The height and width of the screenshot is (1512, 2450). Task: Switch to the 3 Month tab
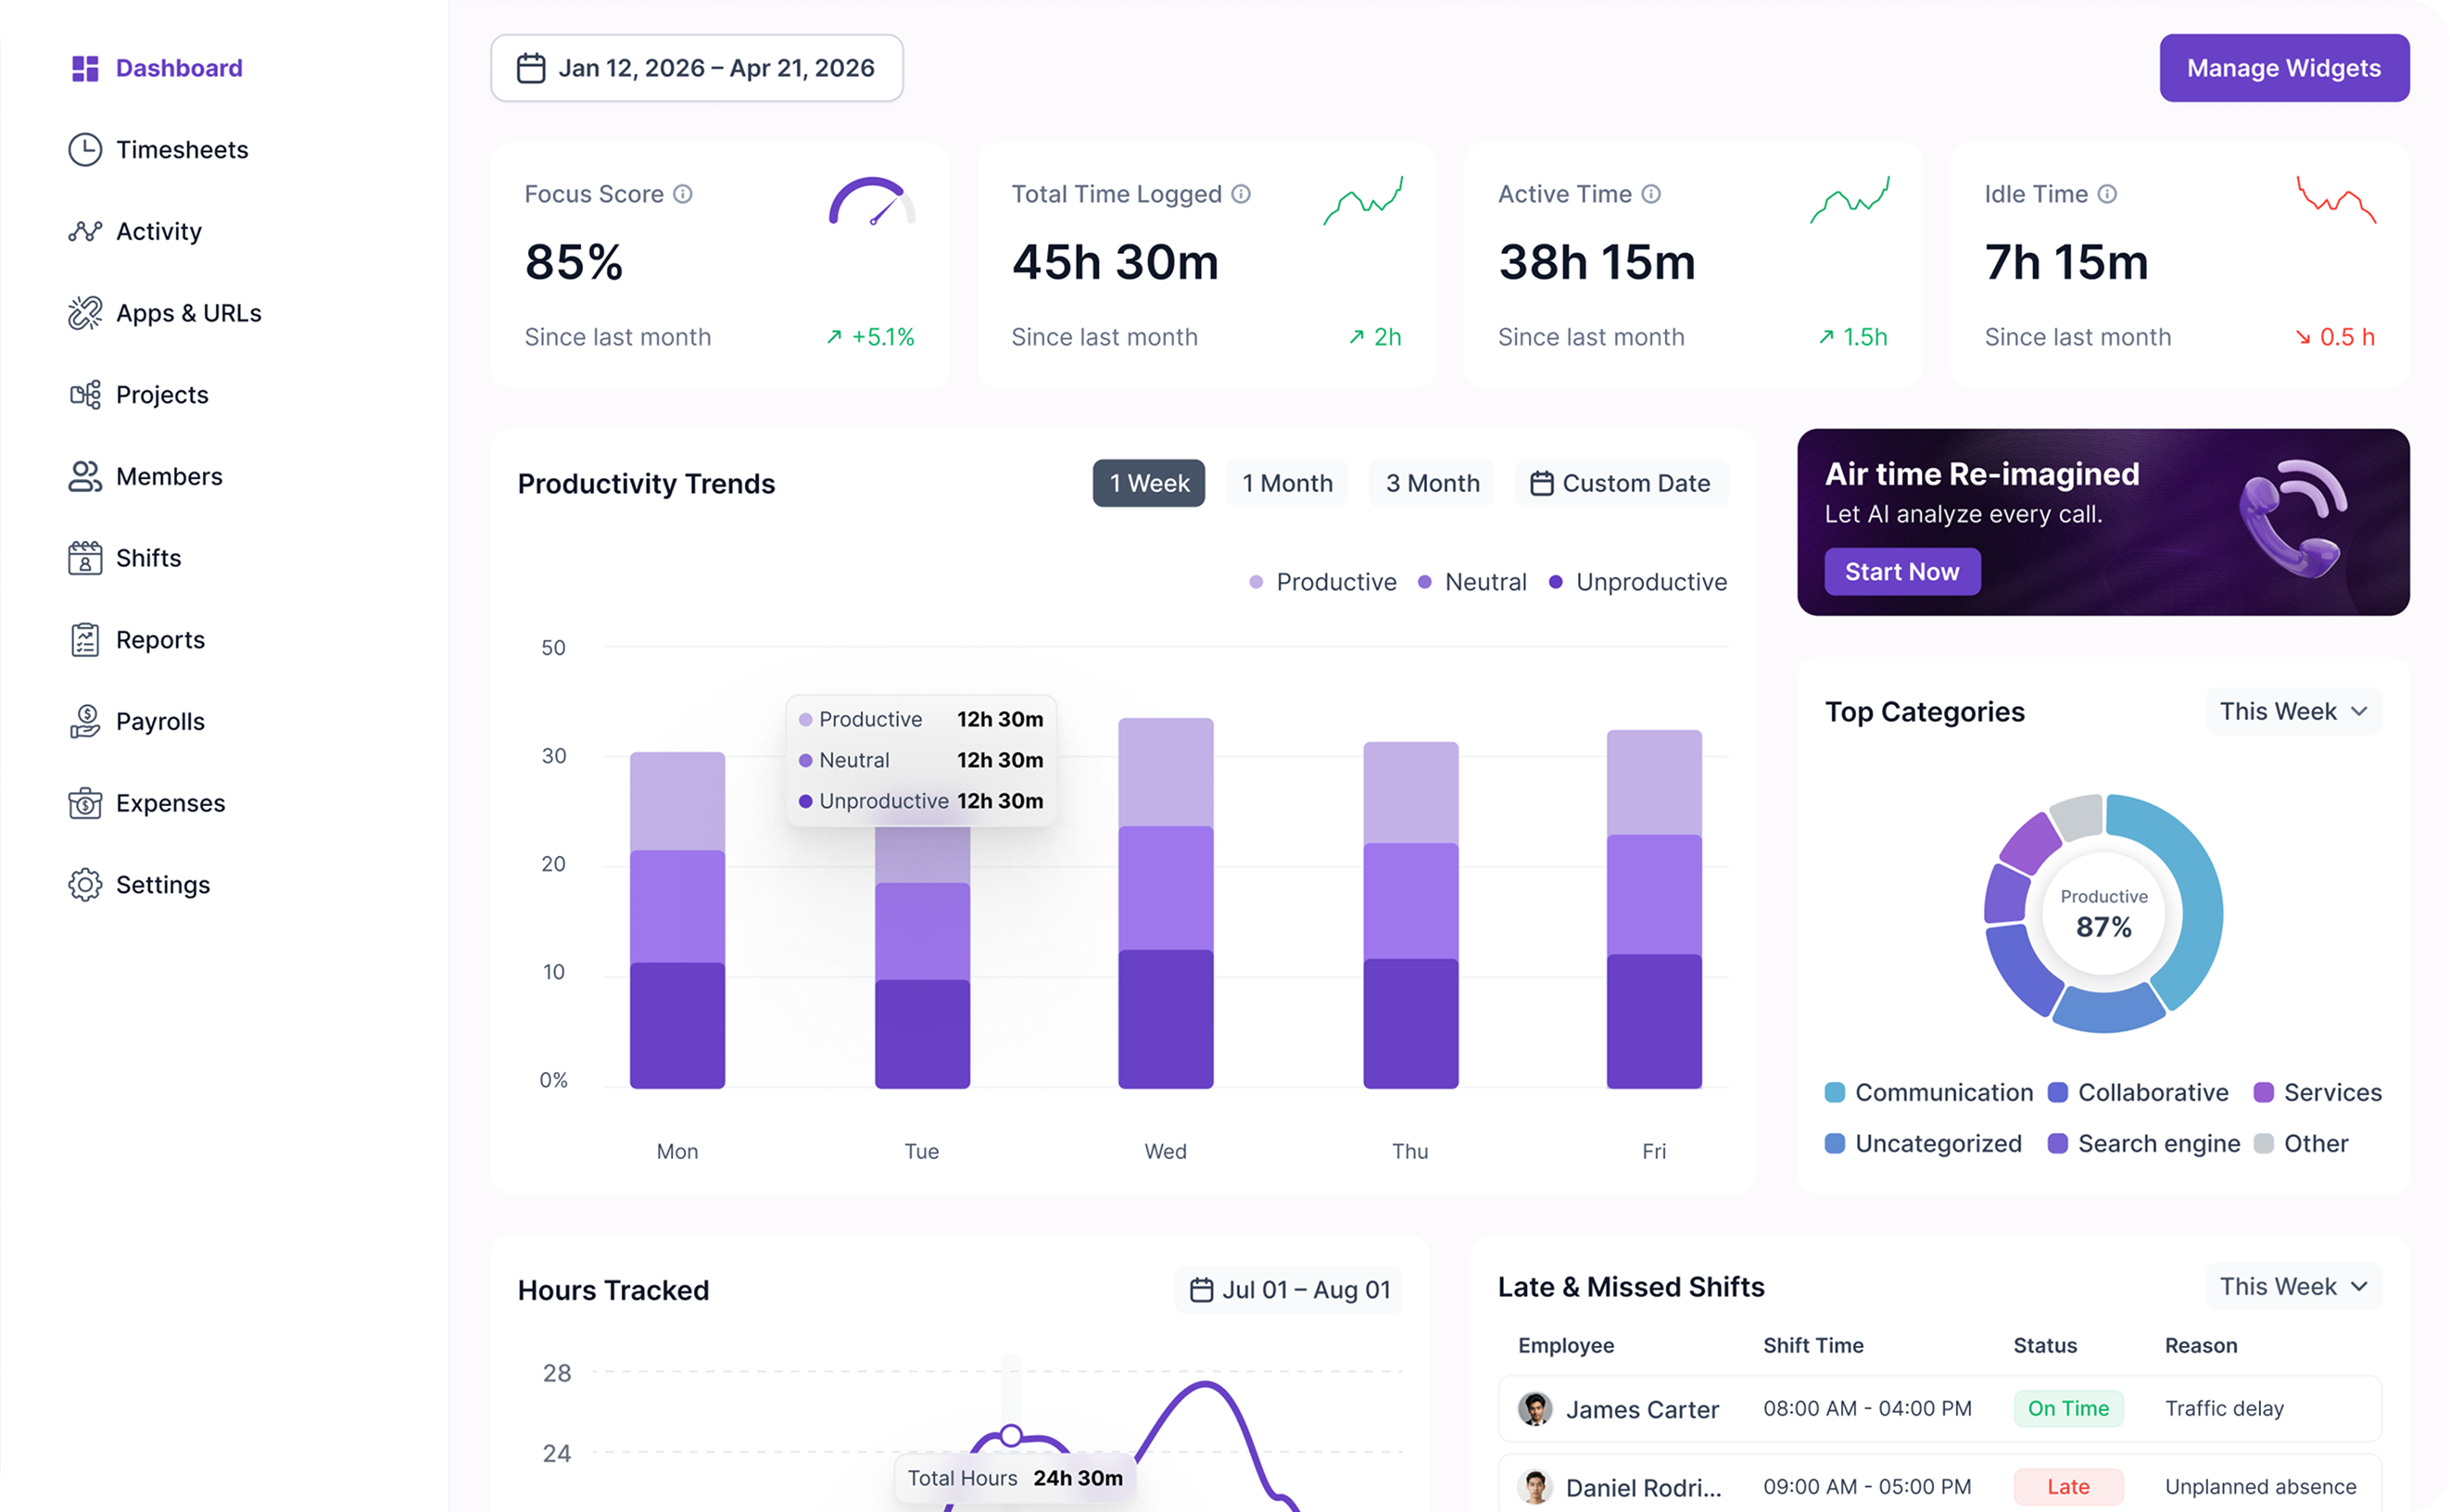(1432, 483)
